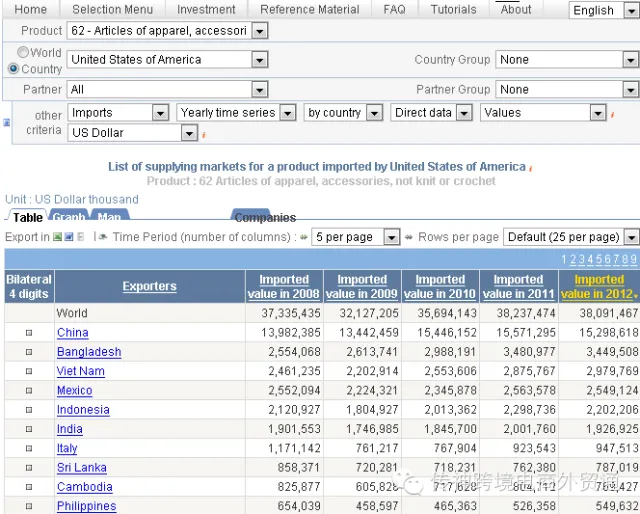Screen dimensions: 640x514
Task: Select the Country radio button
Action: tap(13, 68)
